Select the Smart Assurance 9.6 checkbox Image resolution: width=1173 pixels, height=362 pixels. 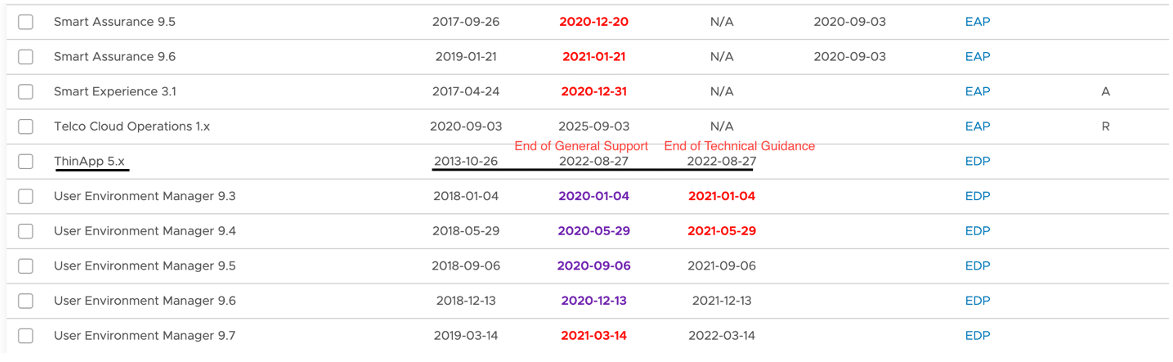(25, 56)
